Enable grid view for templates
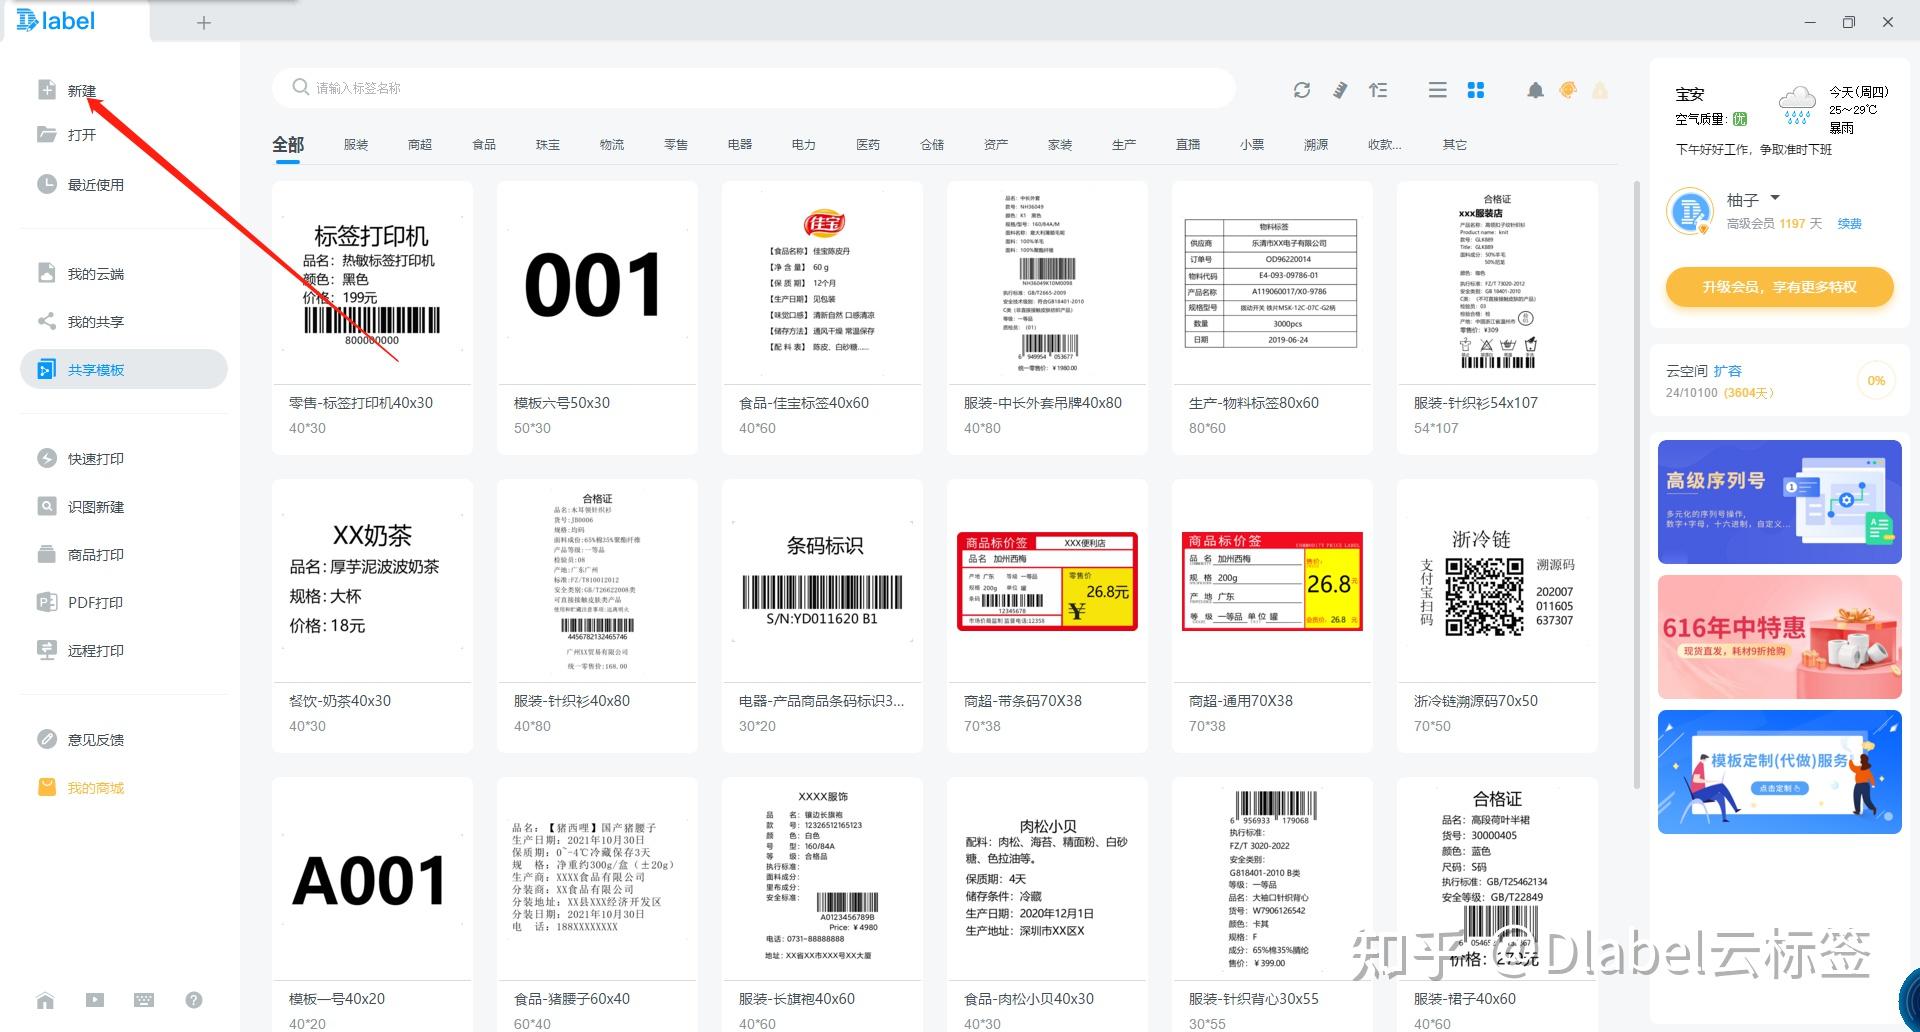The width and height of the screenshot is (1920, 1032). coord(1476,89)
